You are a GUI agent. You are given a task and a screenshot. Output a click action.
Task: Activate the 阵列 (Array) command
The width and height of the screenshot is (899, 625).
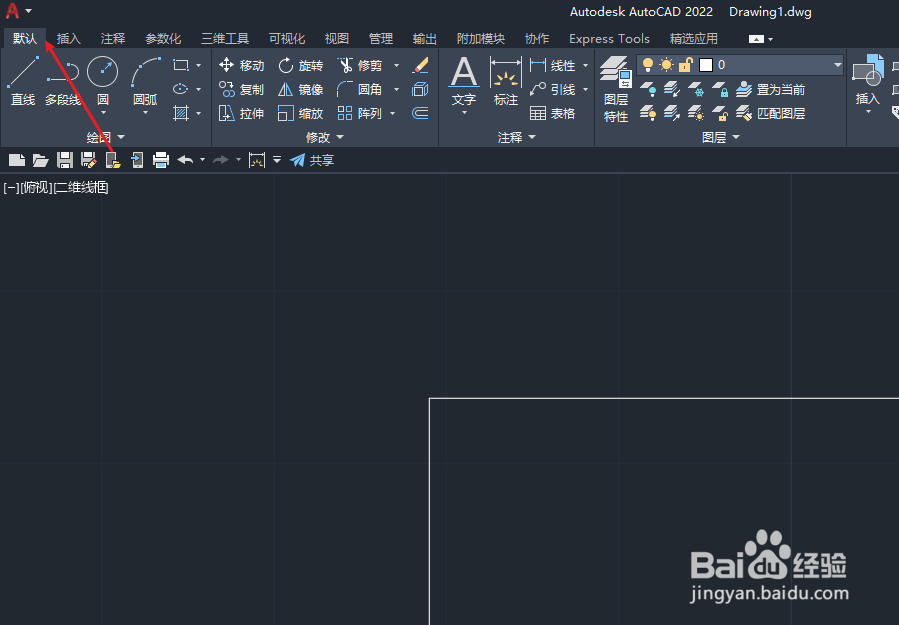click(x=359, y=114)
